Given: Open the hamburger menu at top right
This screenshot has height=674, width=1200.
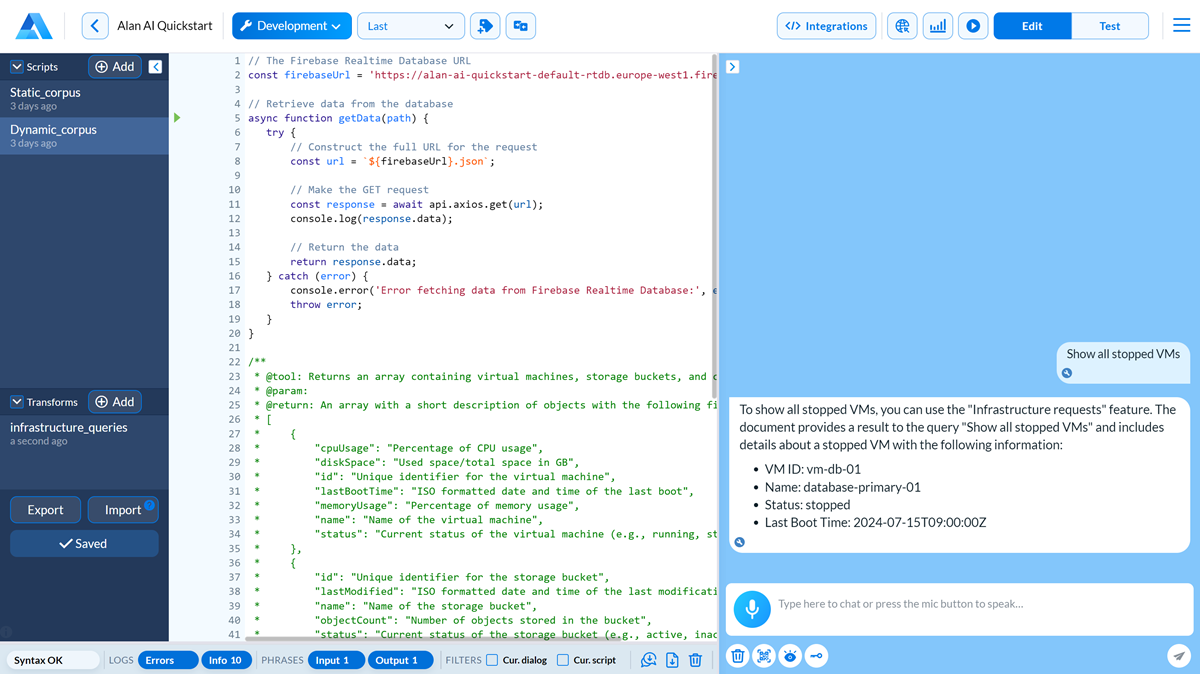Looking at the screenshot, I should (x=1181, y=25).
